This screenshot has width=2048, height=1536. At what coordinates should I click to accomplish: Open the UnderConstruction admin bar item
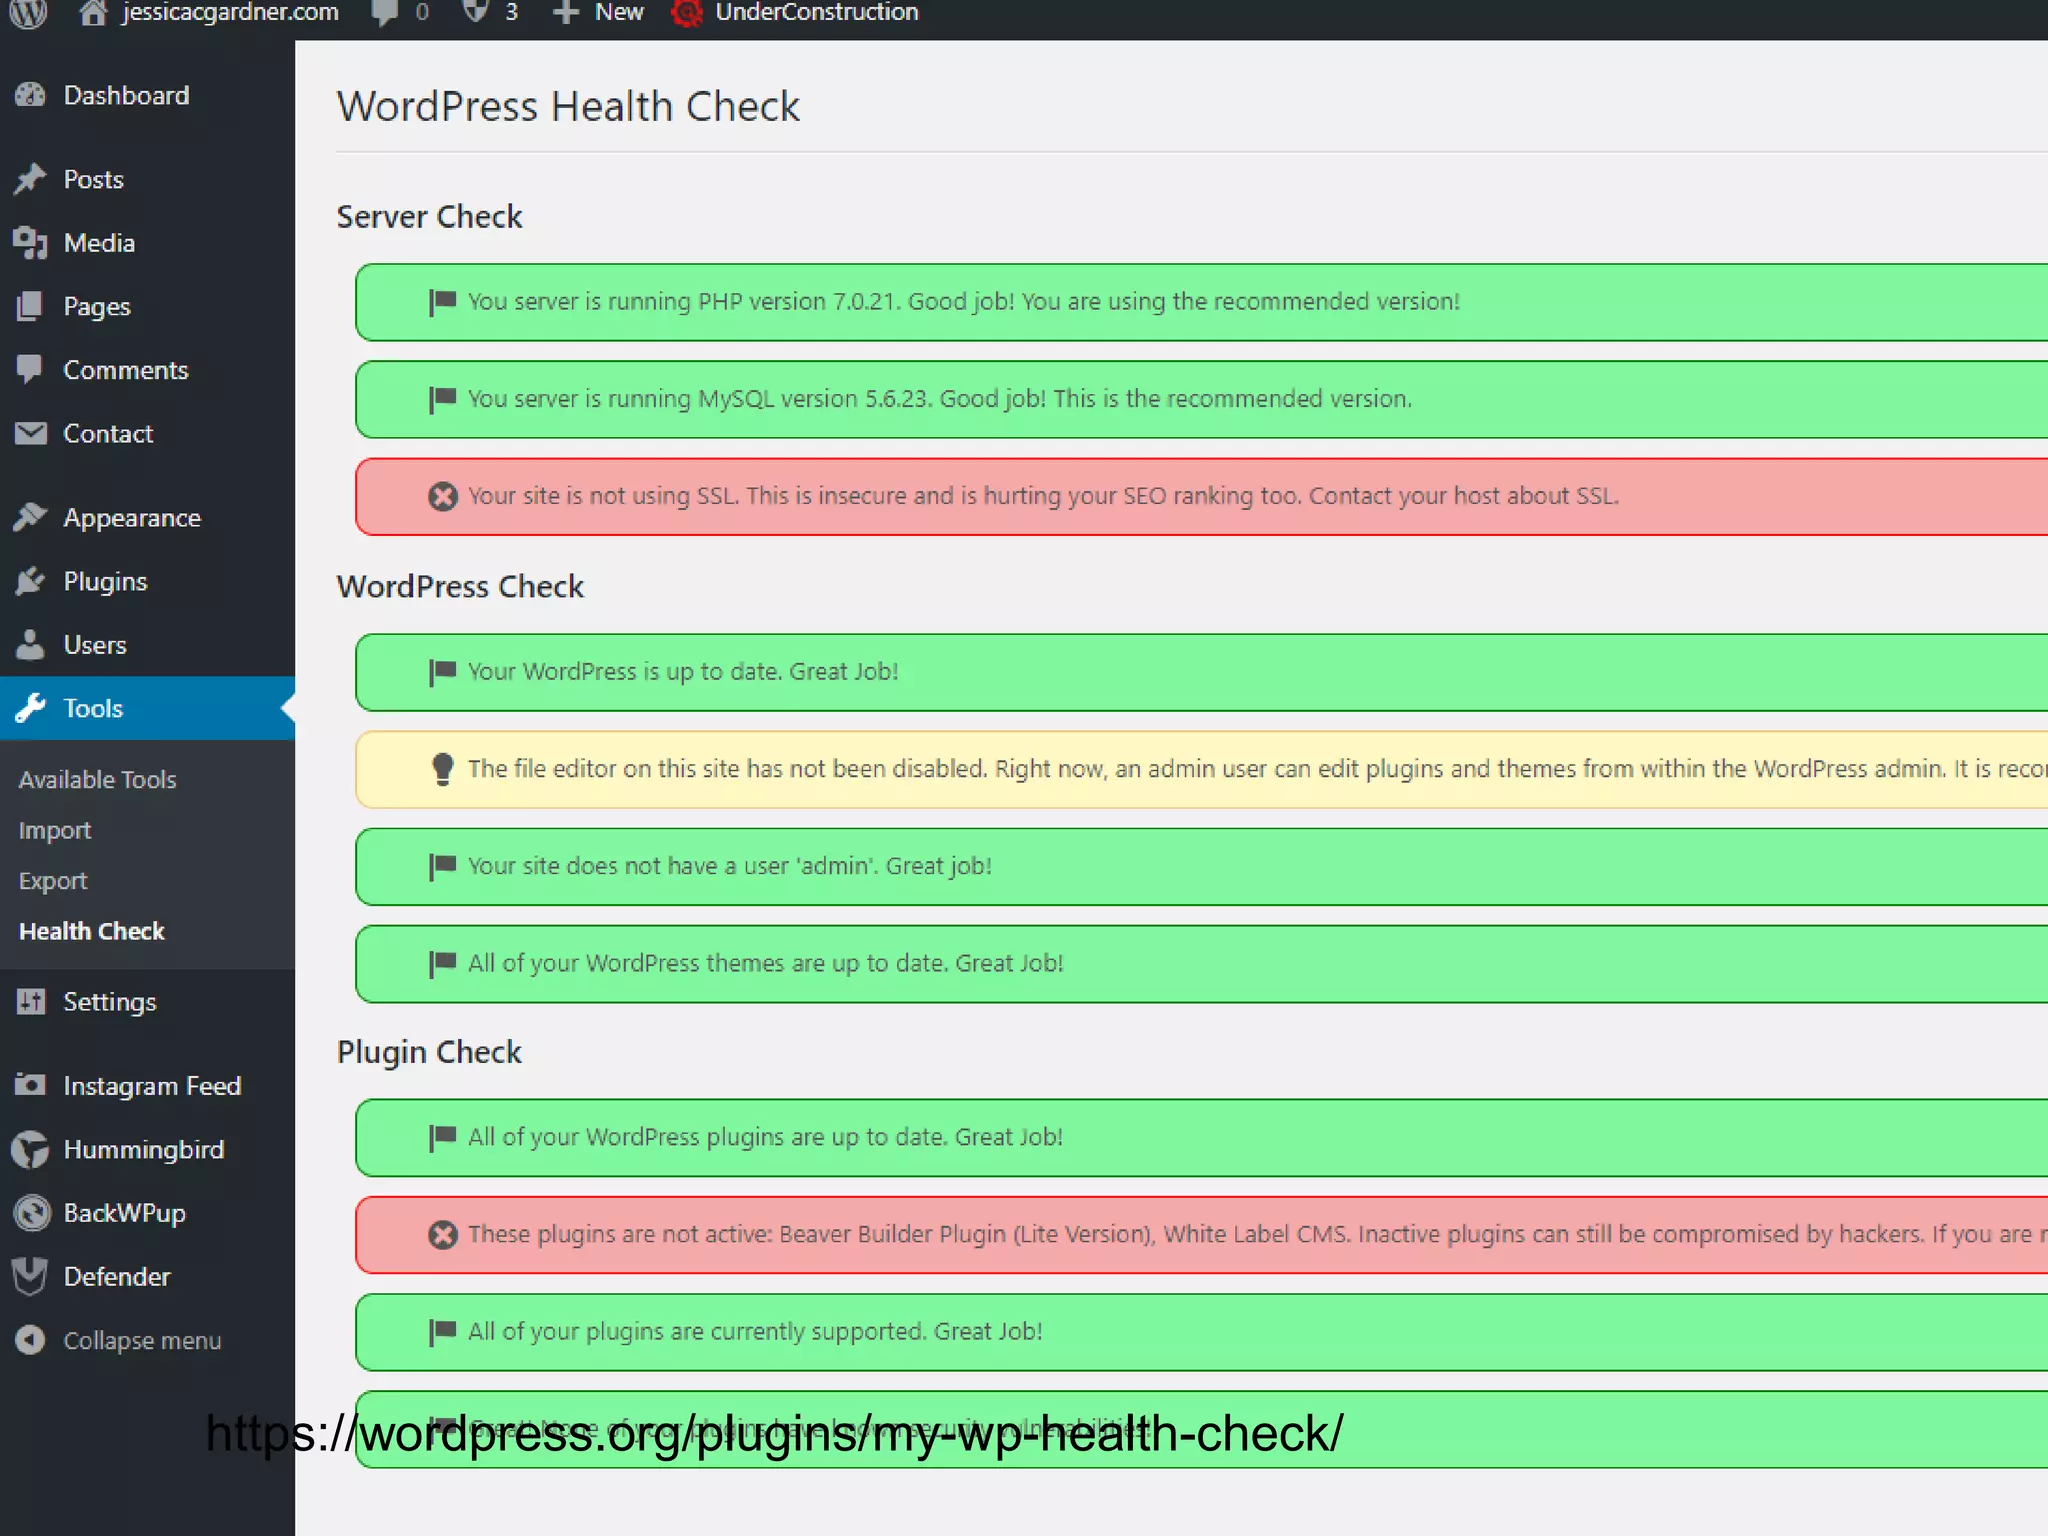pyautogui.click(x=816, y=12)
